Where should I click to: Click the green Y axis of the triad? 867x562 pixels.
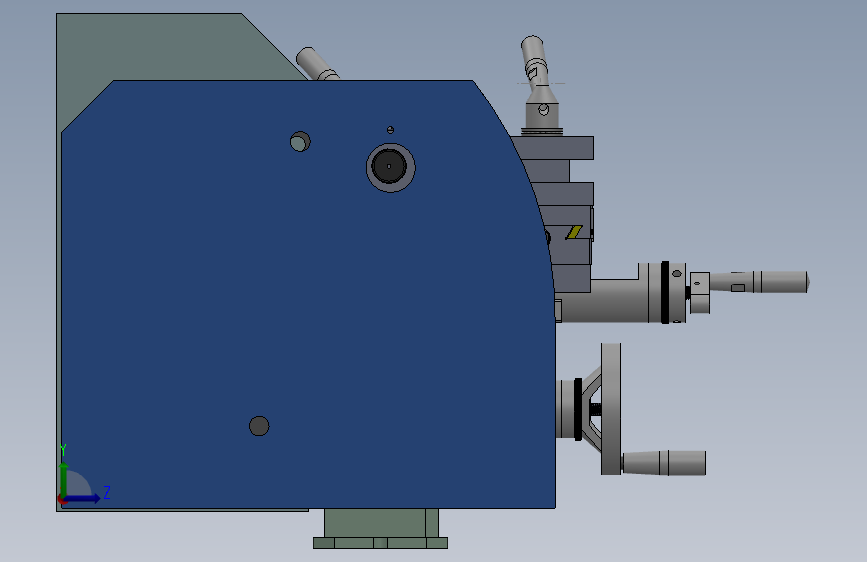tap(64, 478)
